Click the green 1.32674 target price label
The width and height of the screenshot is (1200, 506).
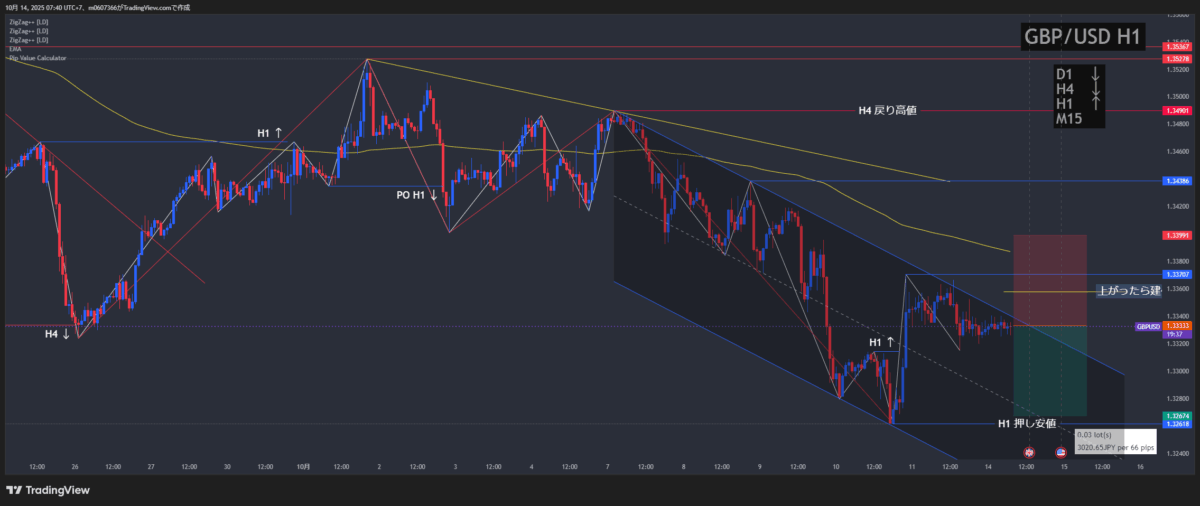coord(1177,415)
